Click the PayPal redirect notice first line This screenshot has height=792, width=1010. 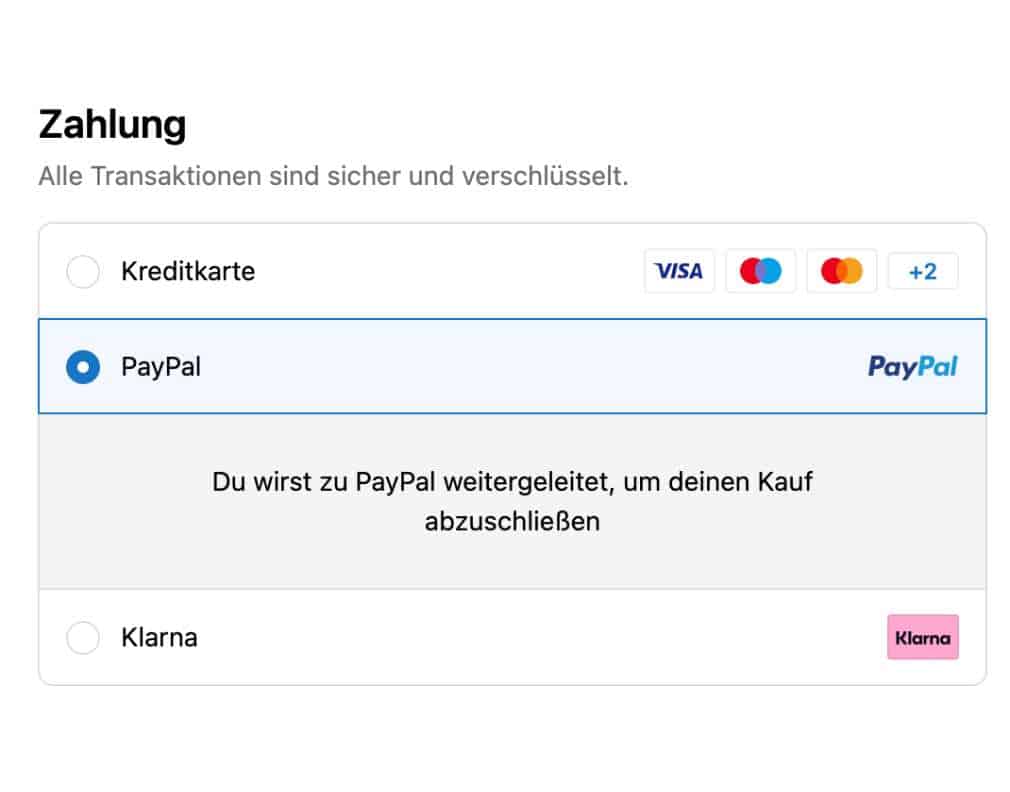512,481
